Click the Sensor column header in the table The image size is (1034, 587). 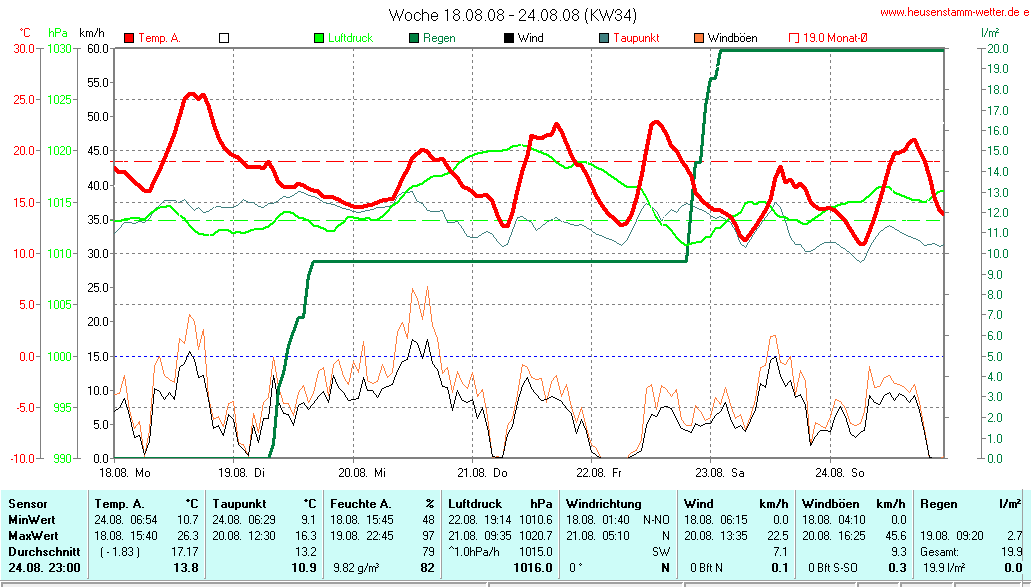(x=29, y=504)
